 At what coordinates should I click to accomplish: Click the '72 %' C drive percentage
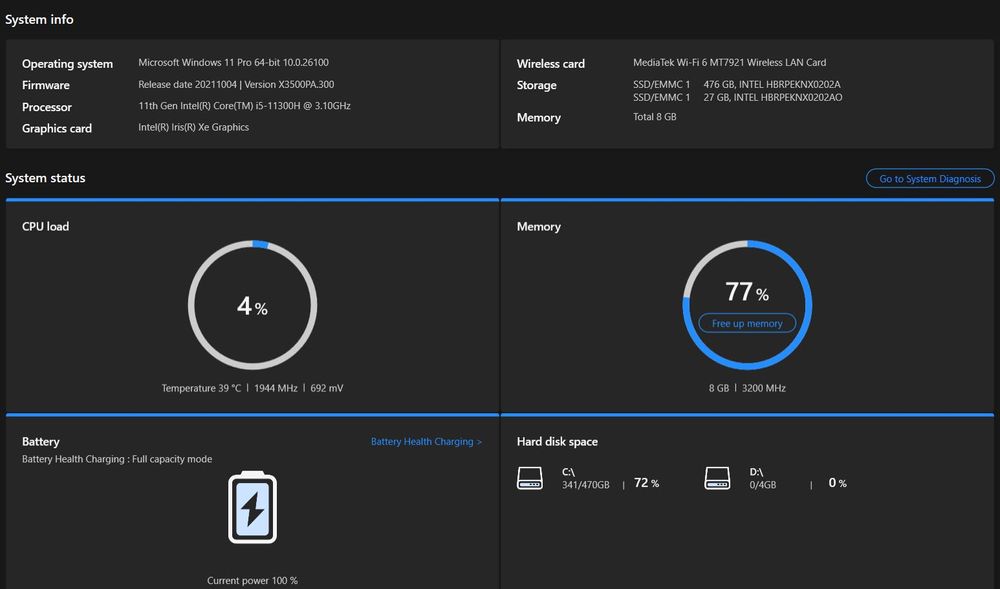pyautogui.click(x=646, y=483)
